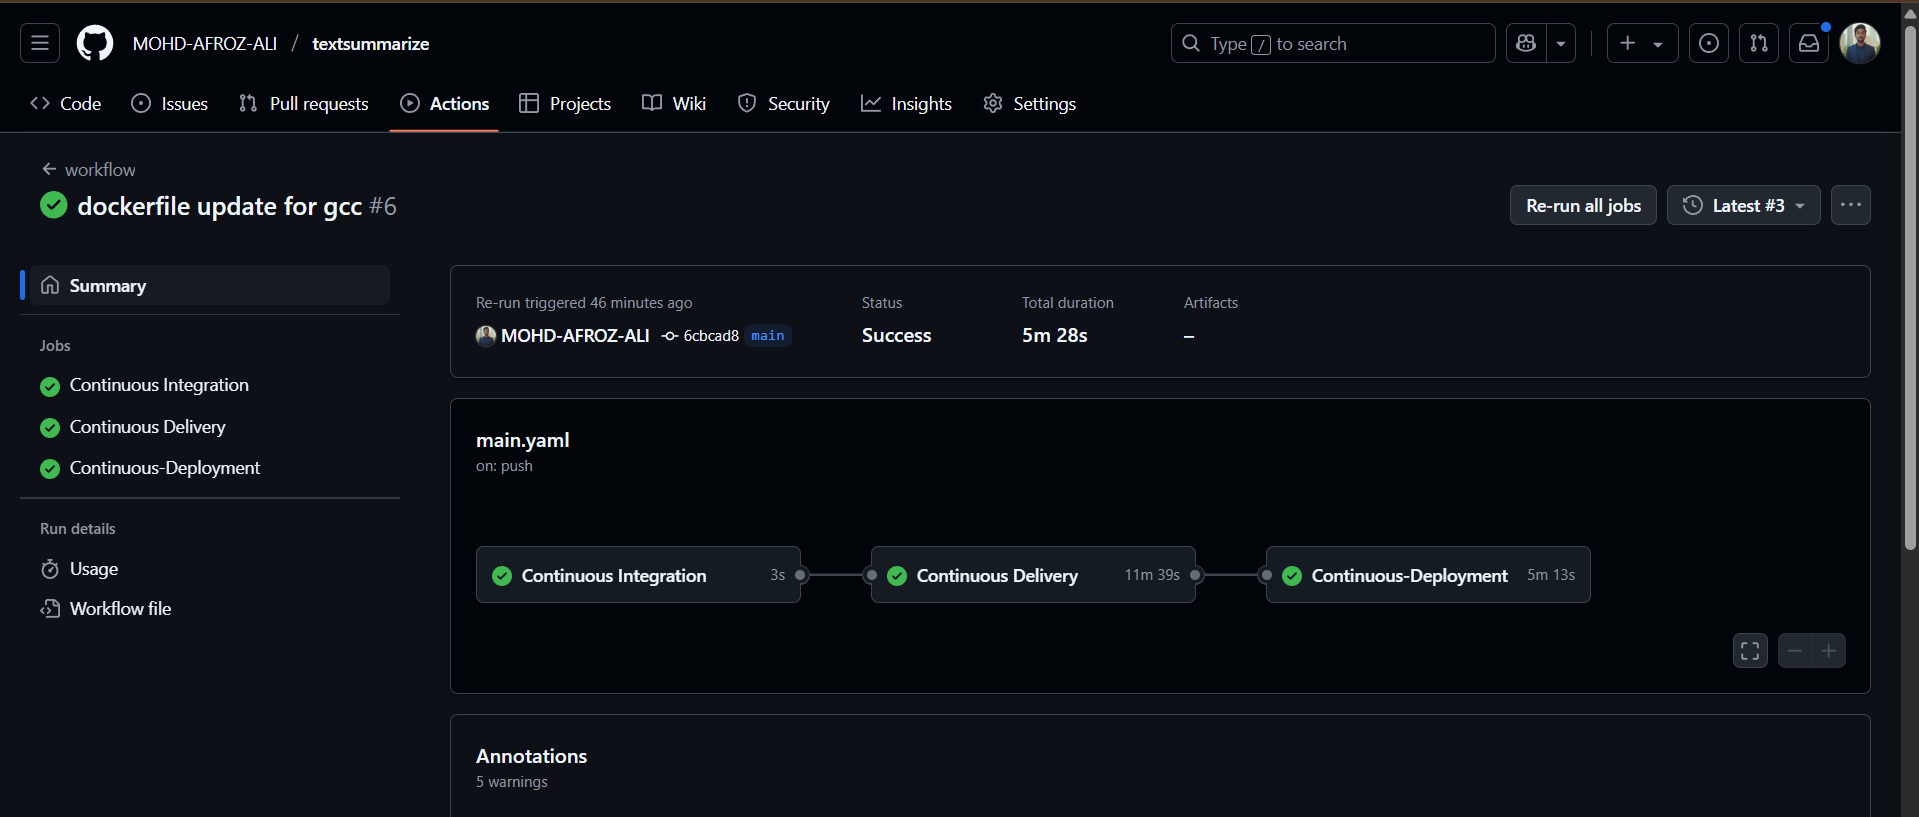Open the notifications inbox
The width and height of the screenshot is (1919, 817).
point(1809,43)
